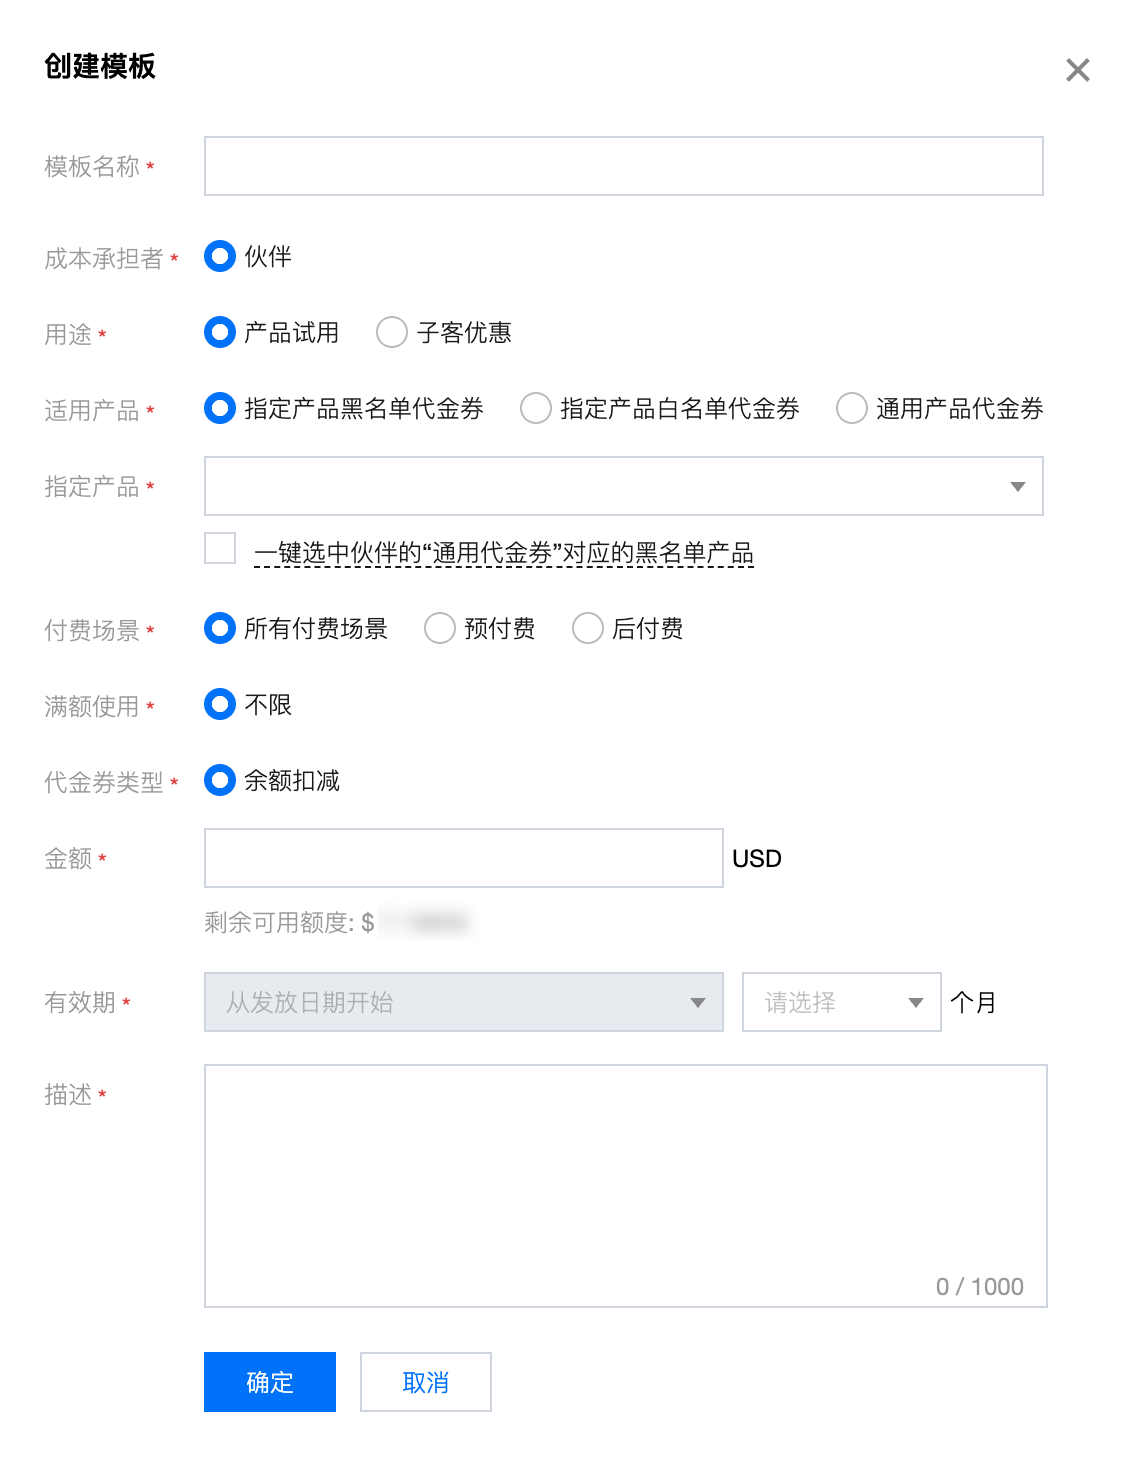Select 指定产品黑名单代金券 option
1136x1458 pixels.
point(220,408)
